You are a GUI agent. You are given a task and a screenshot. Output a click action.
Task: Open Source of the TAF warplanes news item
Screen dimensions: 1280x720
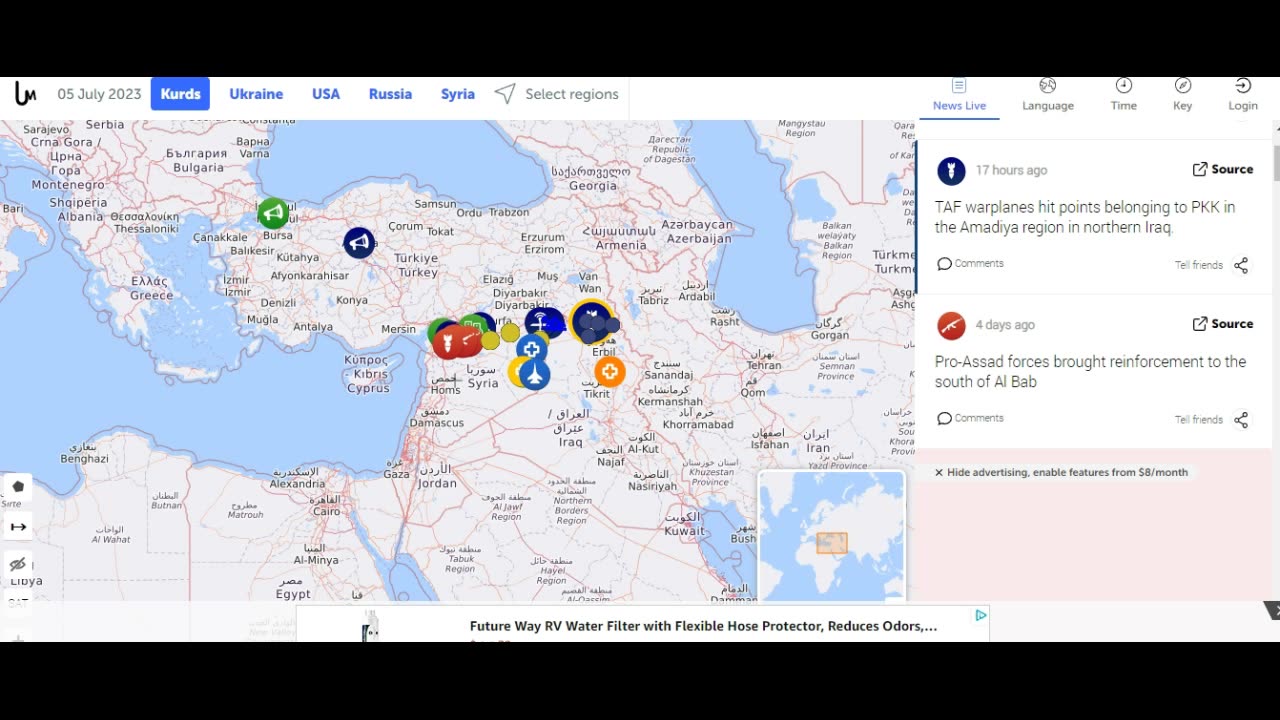point(1222,169)
